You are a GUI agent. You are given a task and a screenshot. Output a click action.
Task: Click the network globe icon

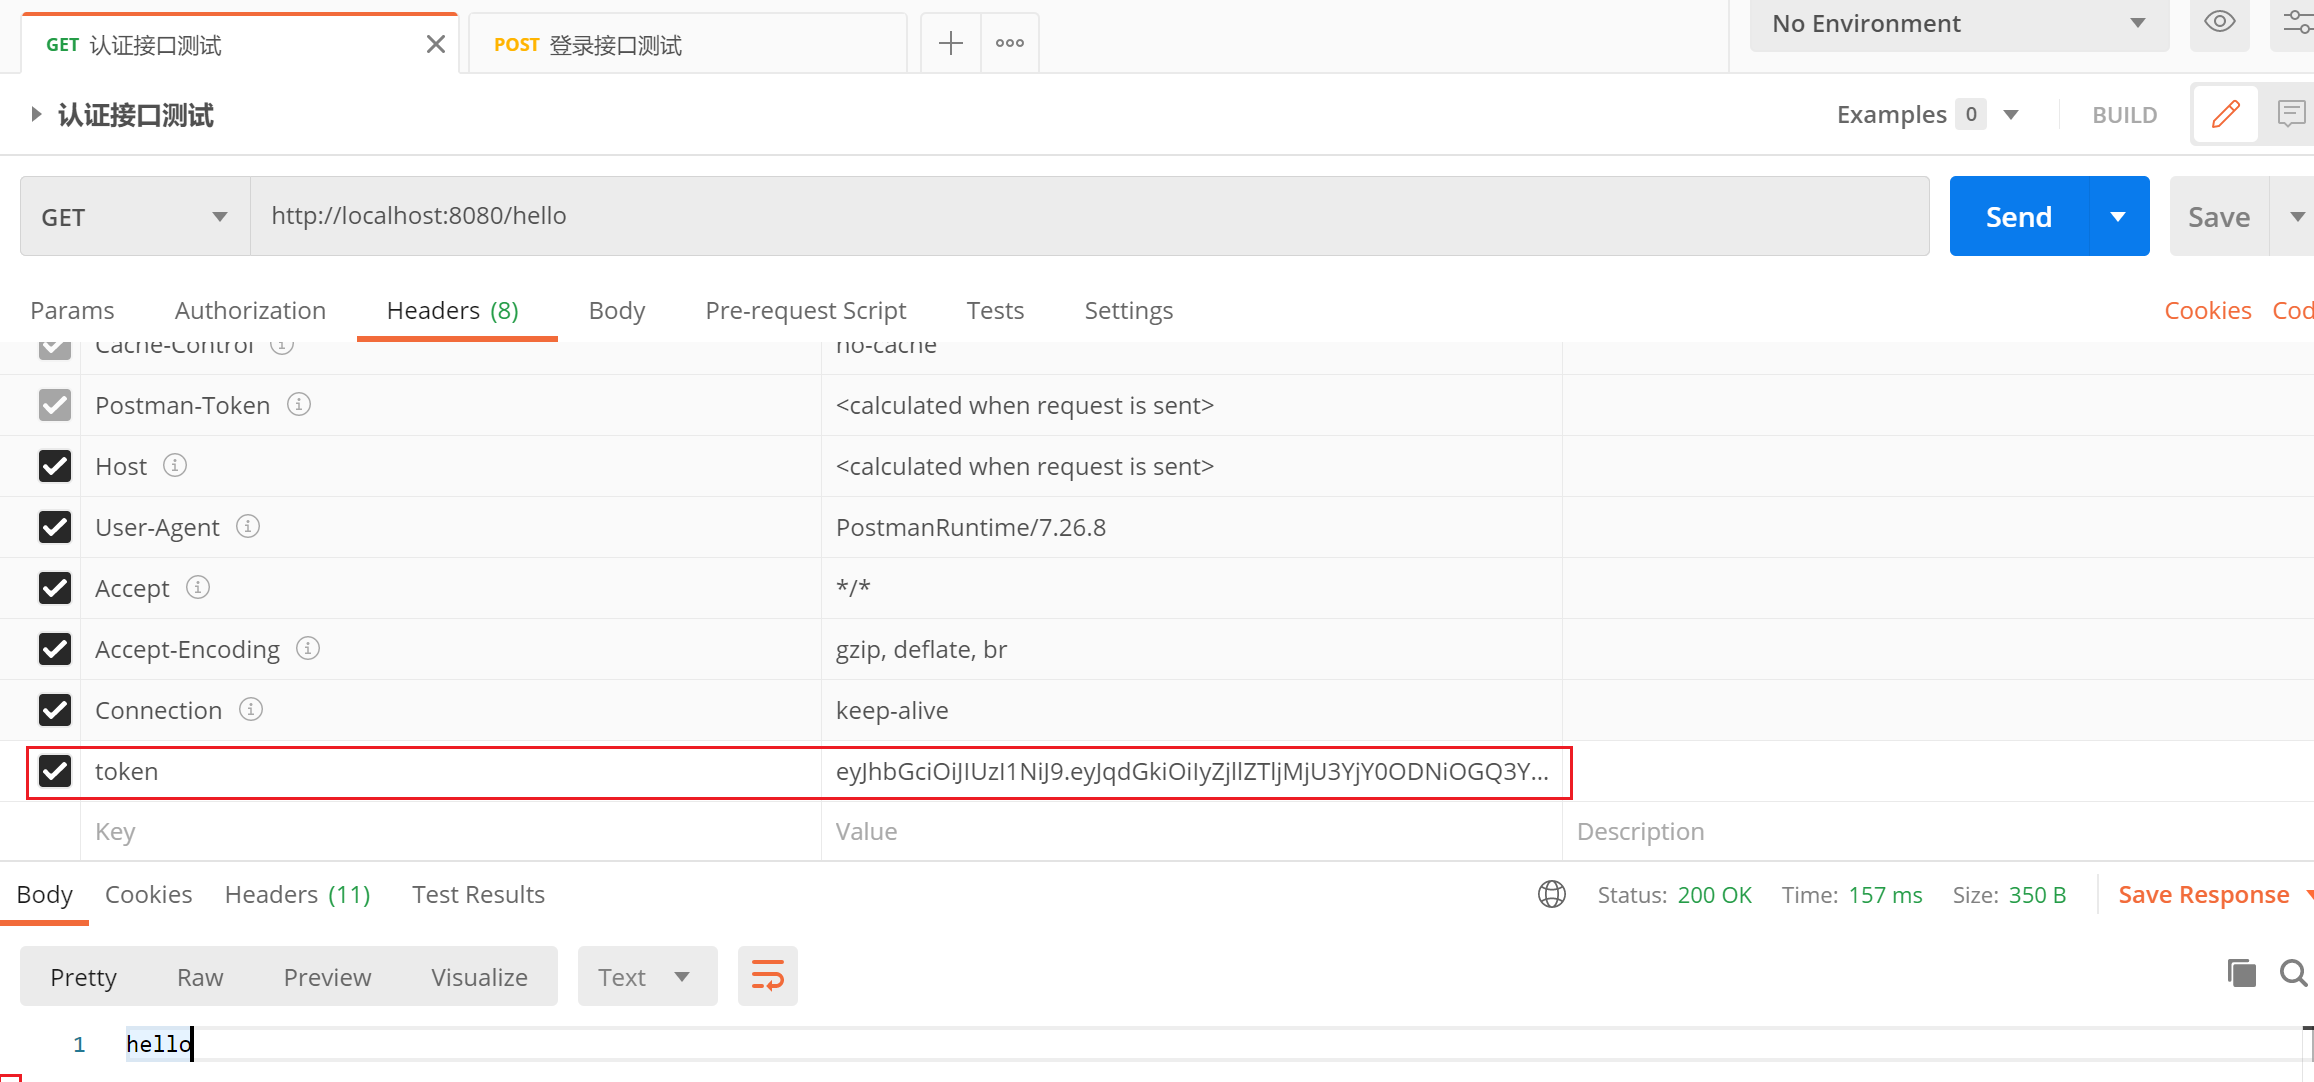1551,894
